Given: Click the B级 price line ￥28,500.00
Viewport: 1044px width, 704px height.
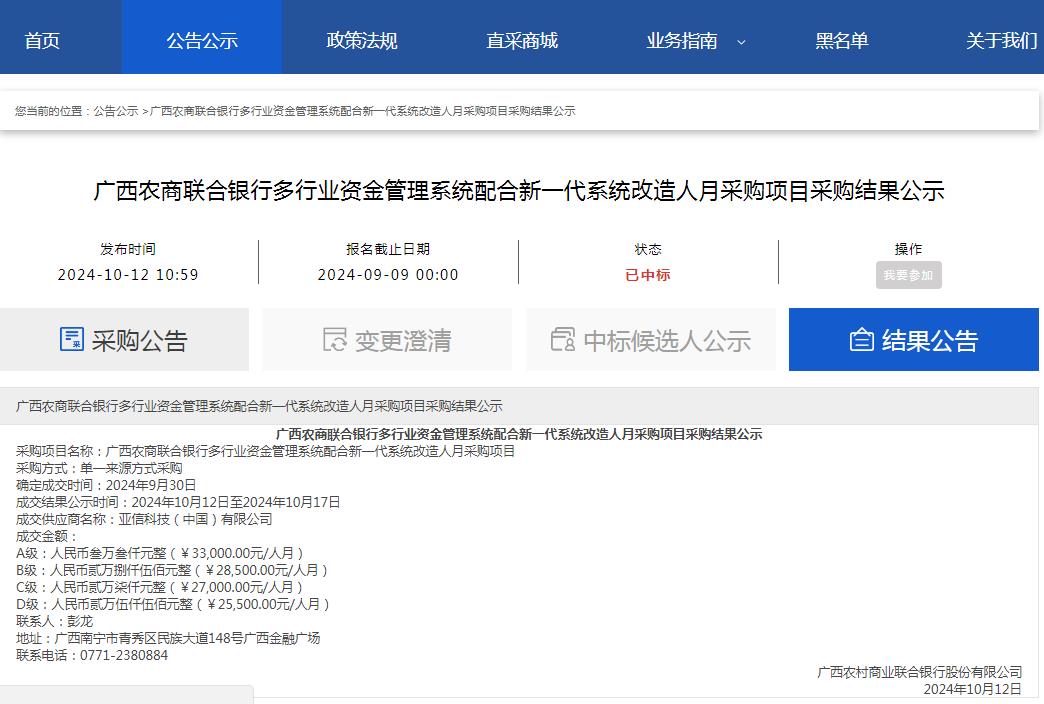Looking at the screenshot, I should point(172,570).
